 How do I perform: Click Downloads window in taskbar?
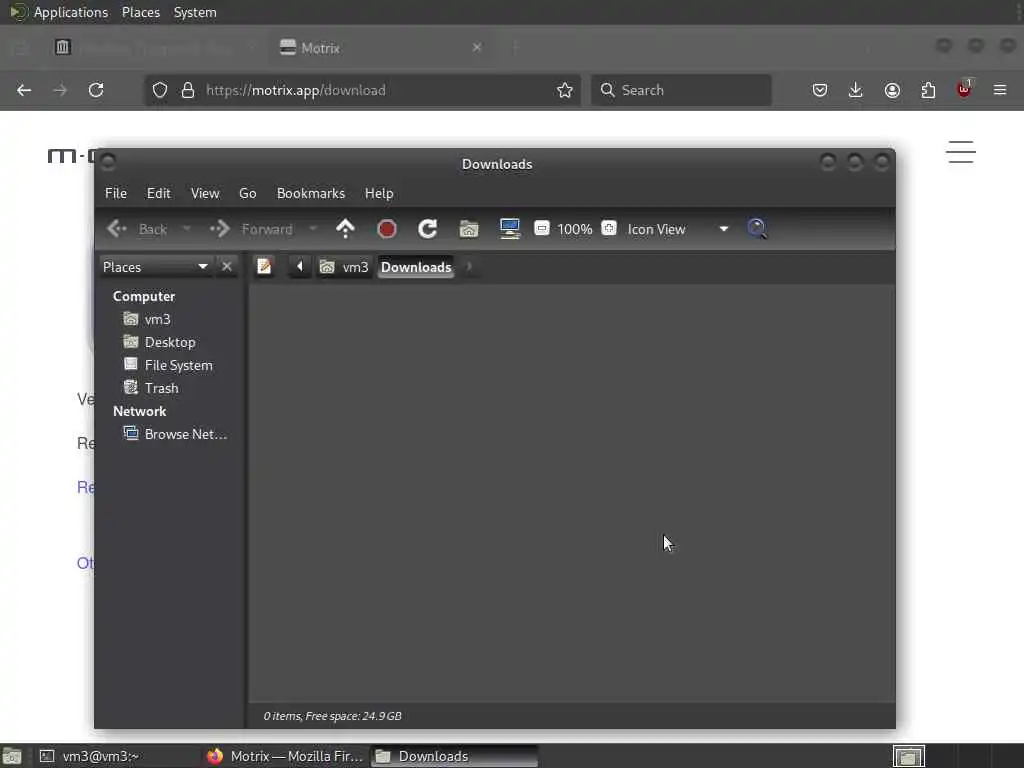[x=455, y=756]
